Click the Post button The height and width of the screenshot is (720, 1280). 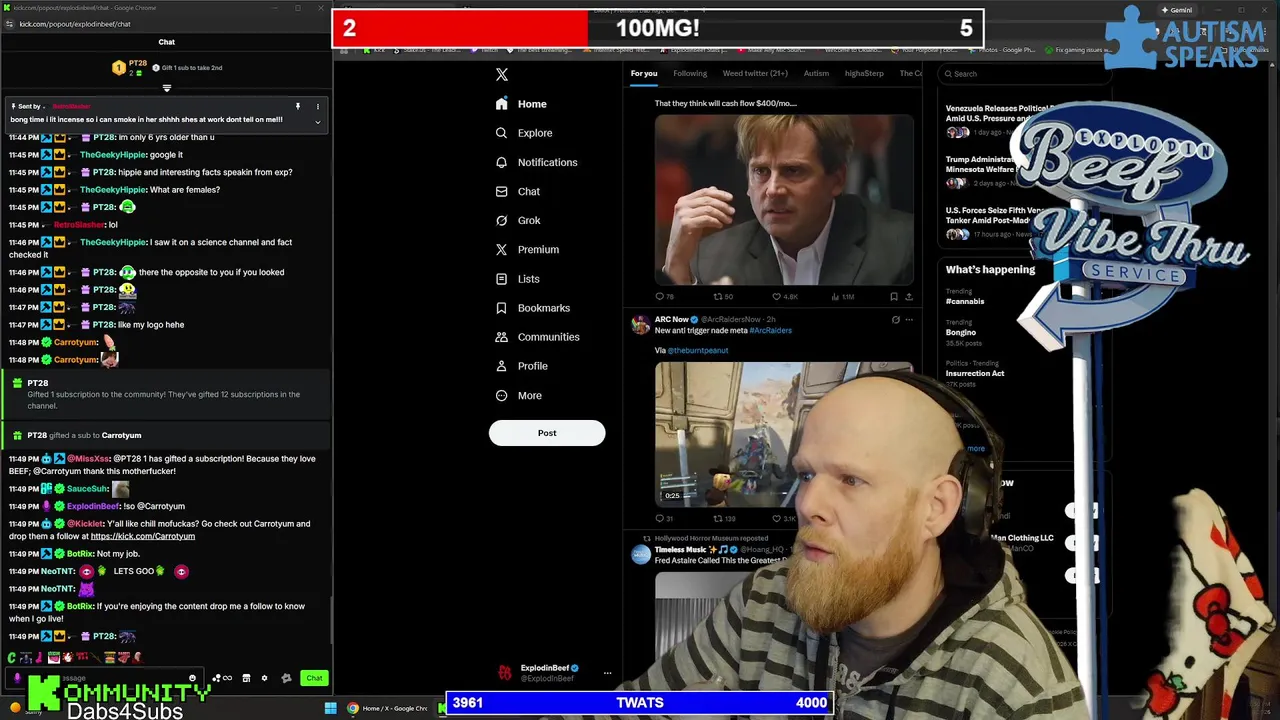point(547,433)
